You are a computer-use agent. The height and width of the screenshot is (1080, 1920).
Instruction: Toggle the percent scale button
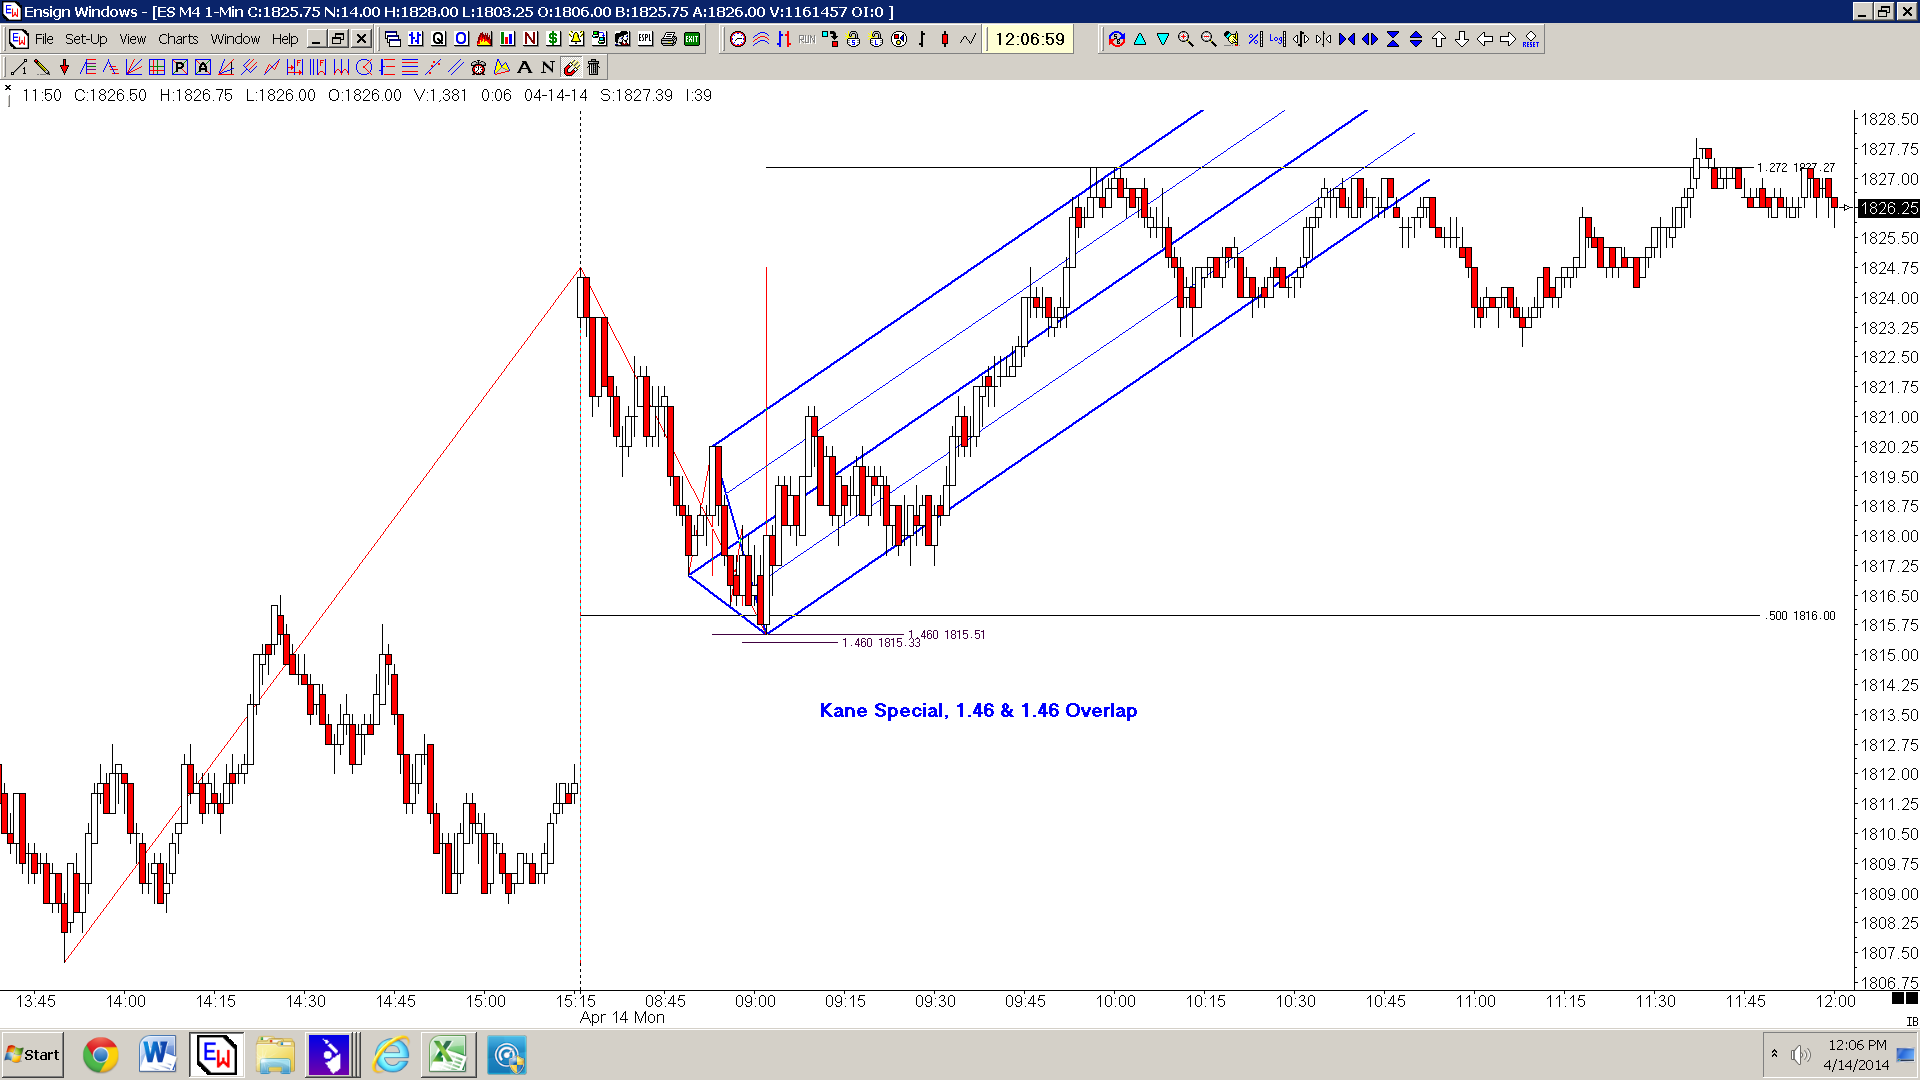(x=1254, y=39)
